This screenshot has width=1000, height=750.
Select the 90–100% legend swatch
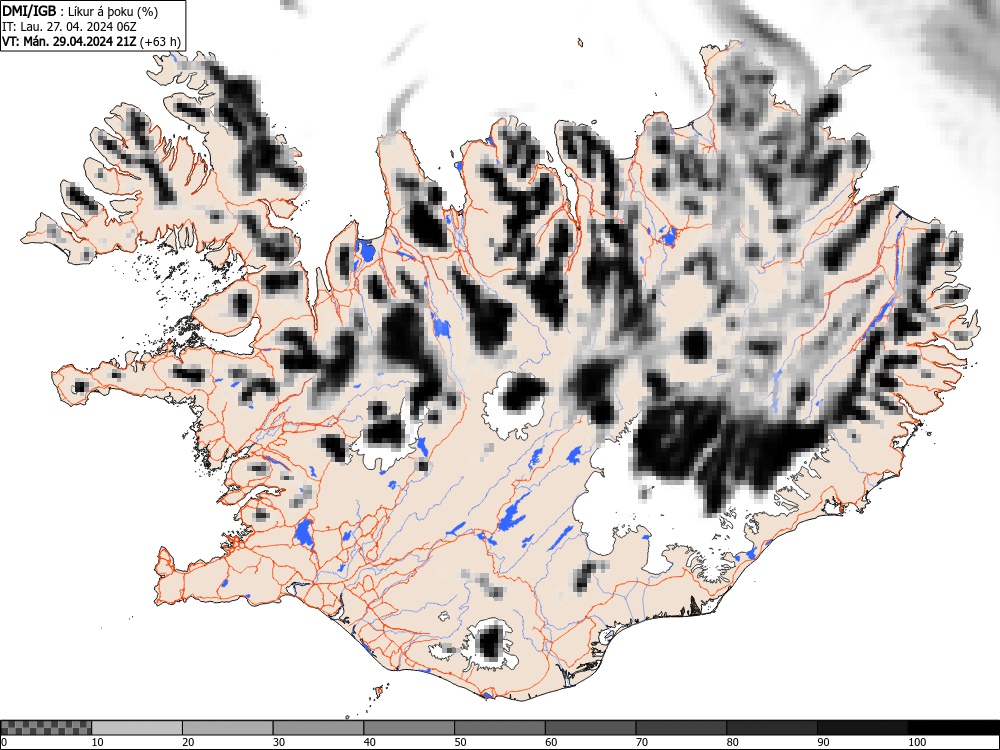point(862,728)
